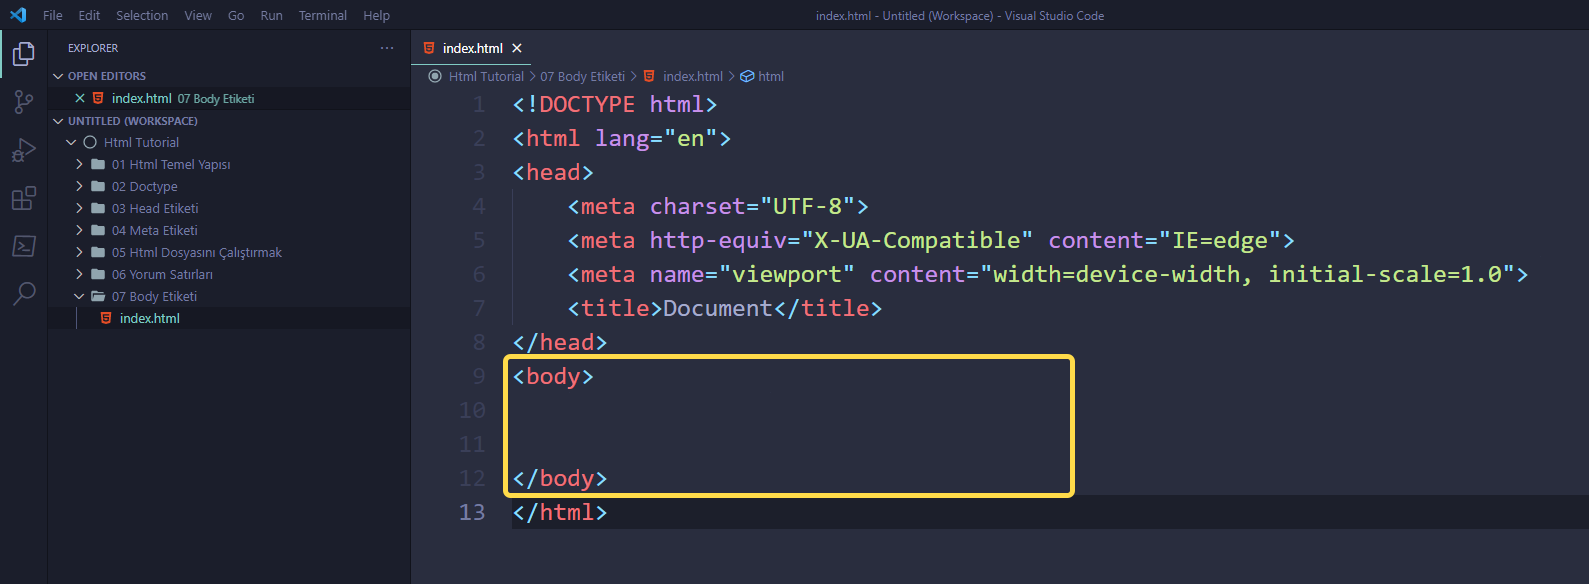
Task: Close index.html in Open Editors list
Action: click(x=80, y=98)
